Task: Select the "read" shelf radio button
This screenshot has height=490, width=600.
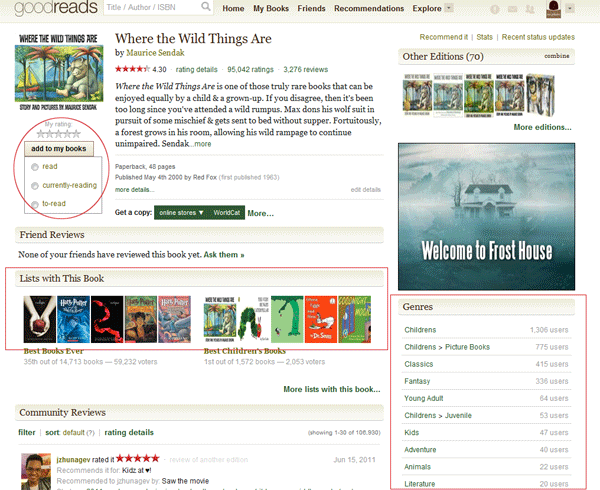Action: [36, 167]
